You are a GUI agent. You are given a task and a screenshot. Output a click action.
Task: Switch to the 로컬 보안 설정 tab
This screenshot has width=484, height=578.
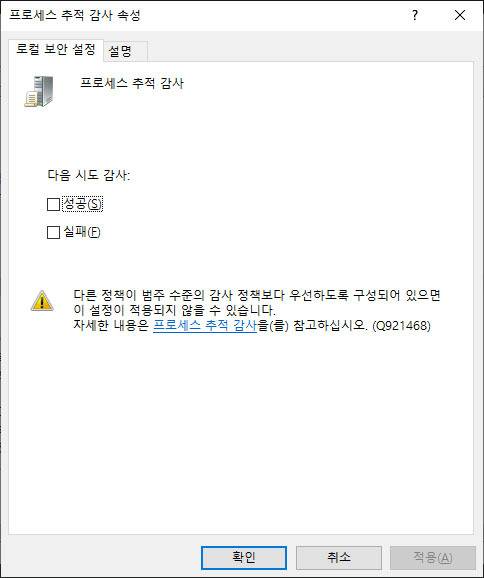point(56,49)
